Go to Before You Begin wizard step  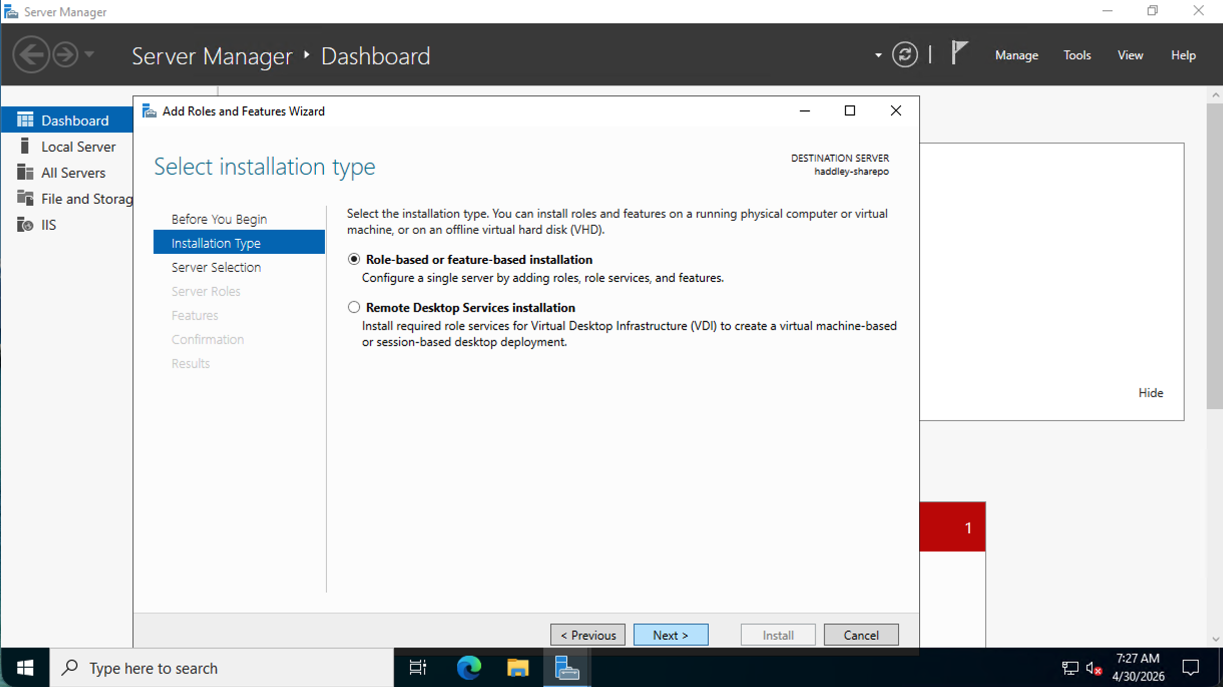(x=219, y=219)
